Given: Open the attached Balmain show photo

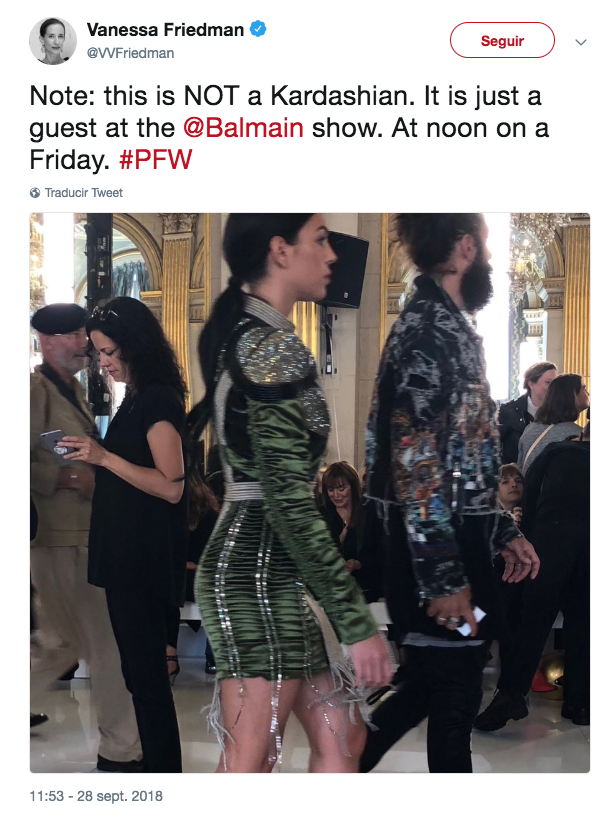Looking at the screenshot, I should click(310, 493).
